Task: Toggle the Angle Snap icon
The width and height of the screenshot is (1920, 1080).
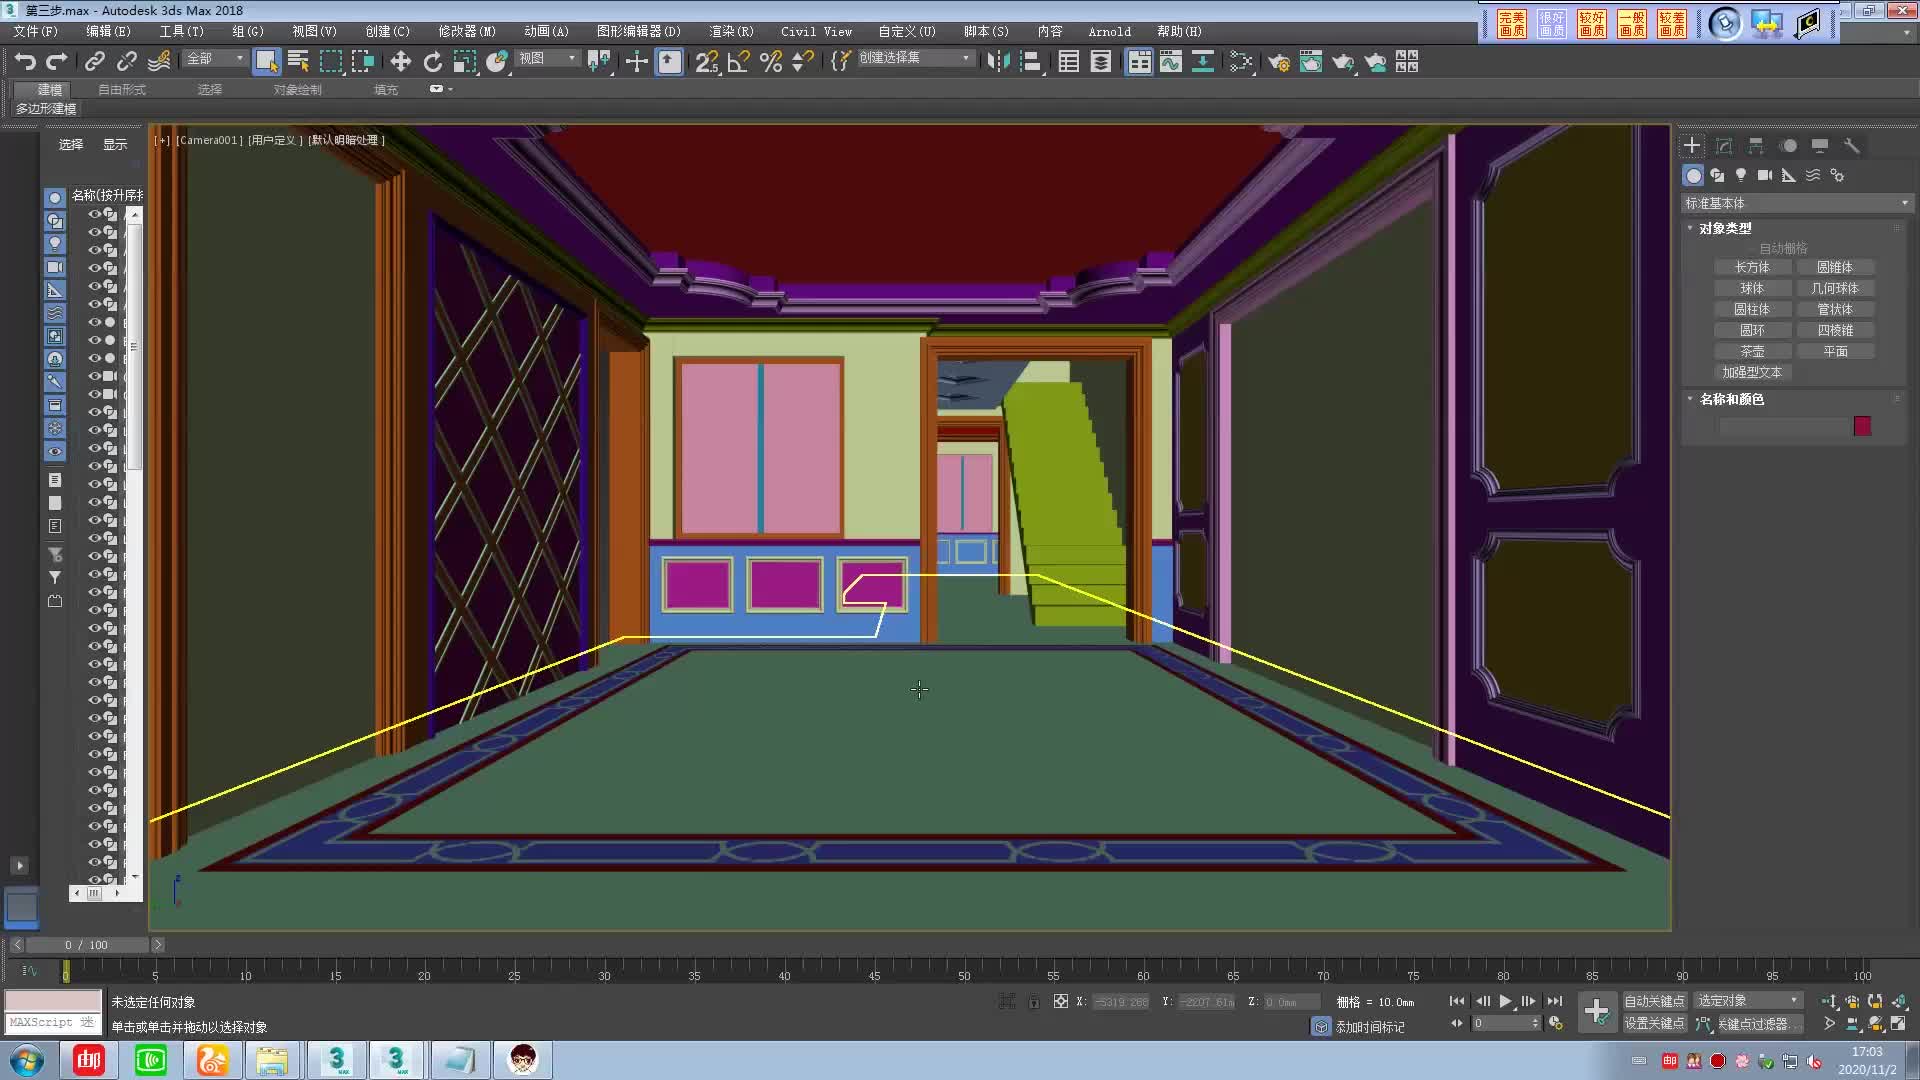Action: tap(738, 62)
